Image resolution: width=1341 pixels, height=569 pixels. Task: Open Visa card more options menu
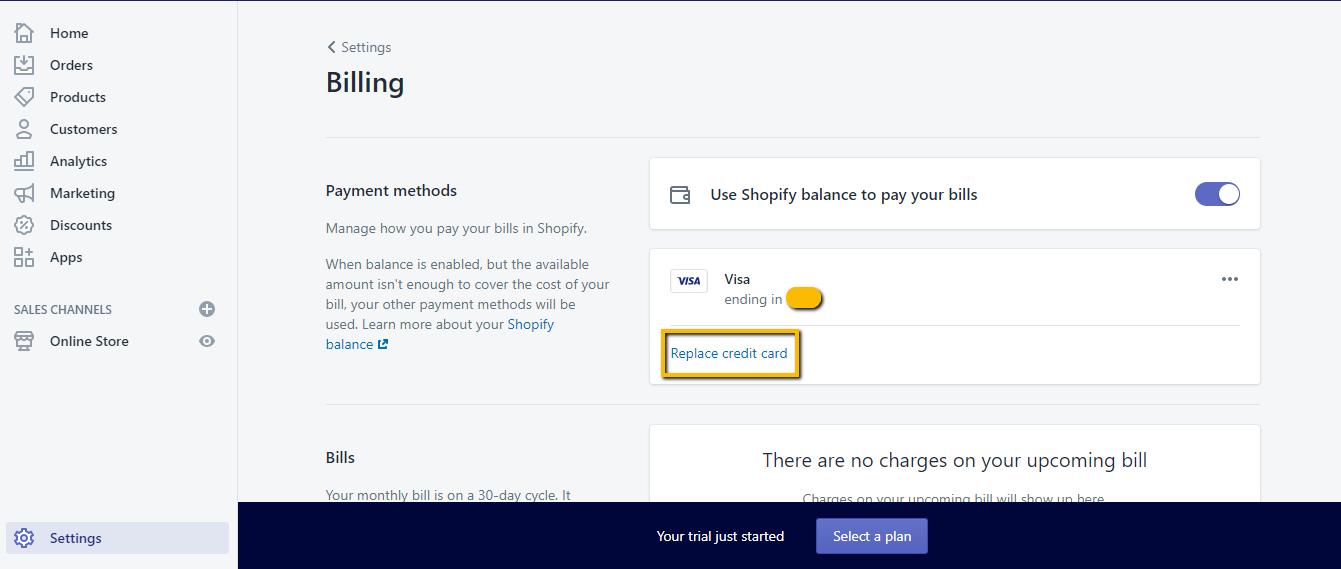coord(1230,279)
